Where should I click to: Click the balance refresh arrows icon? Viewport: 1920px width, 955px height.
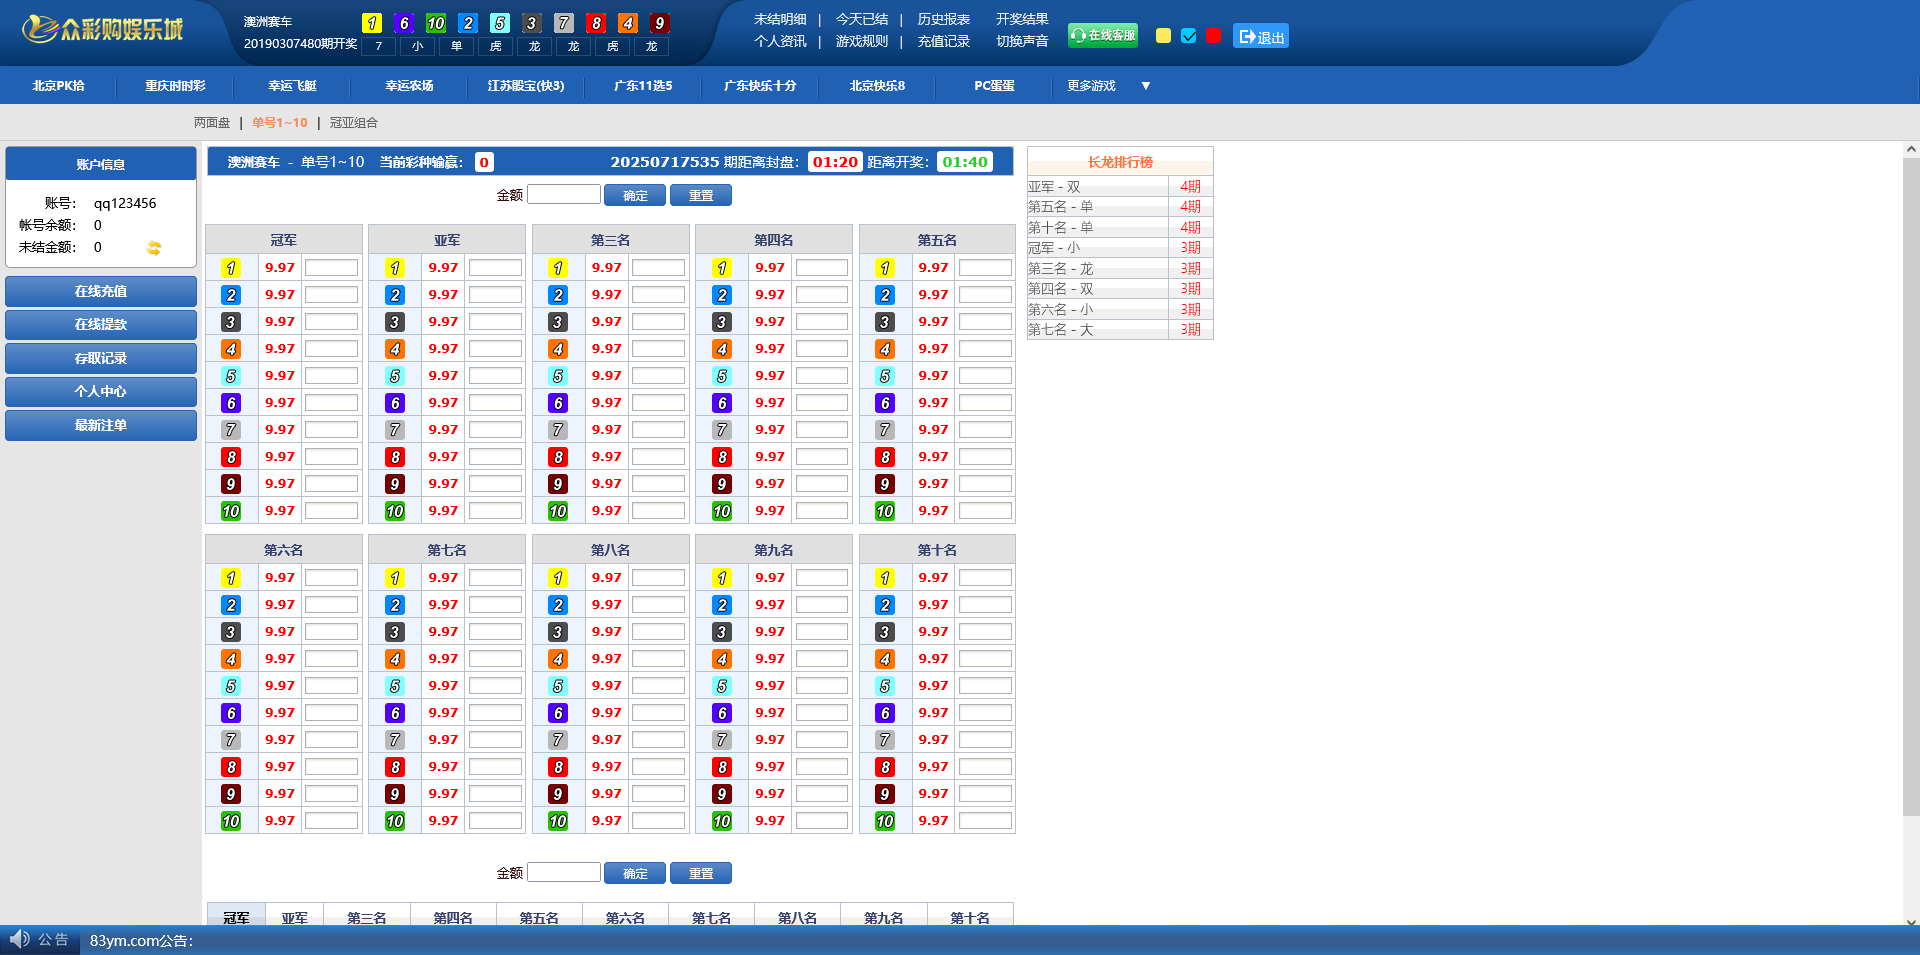(x=154, y=248)
